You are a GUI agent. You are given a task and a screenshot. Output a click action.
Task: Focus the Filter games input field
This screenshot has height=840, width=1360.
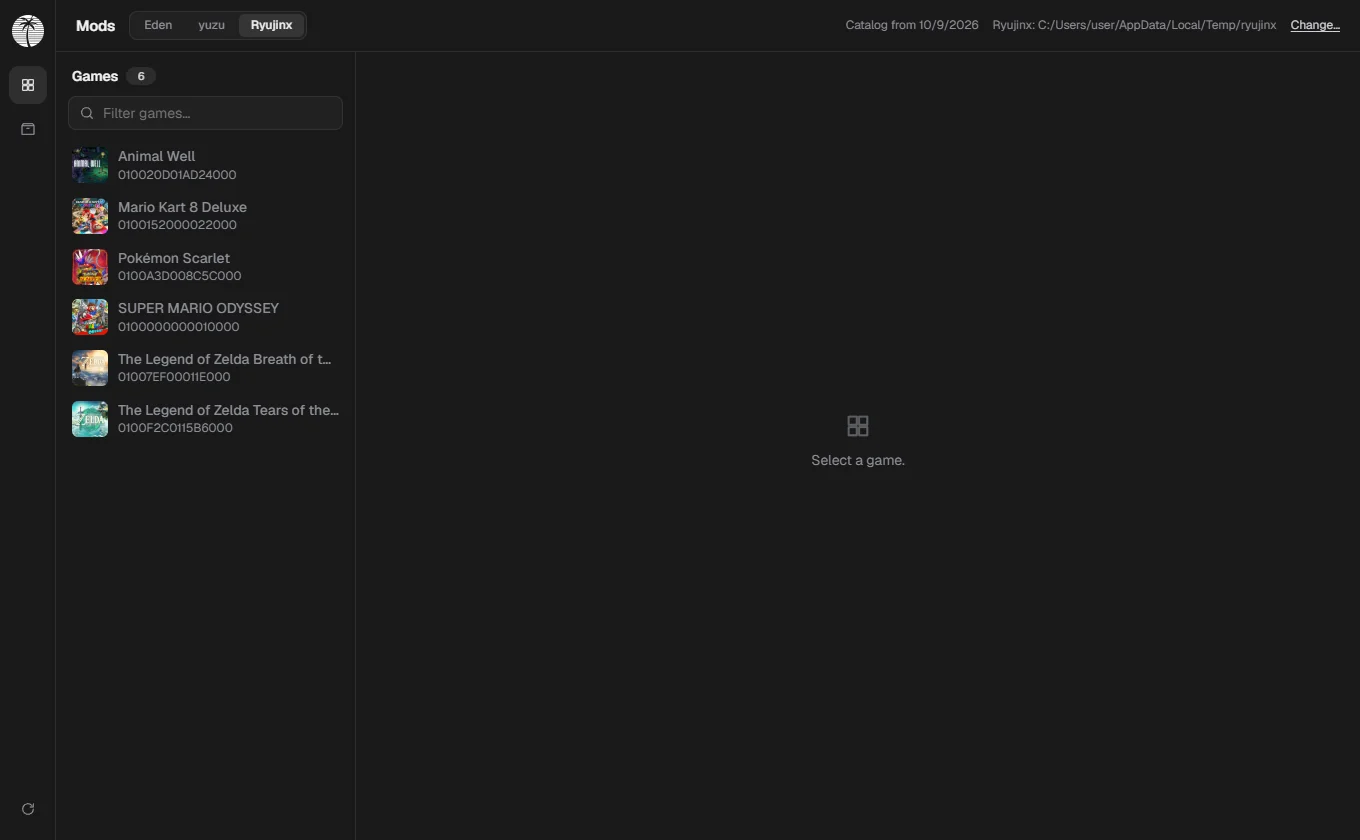(x=205, y=113)
